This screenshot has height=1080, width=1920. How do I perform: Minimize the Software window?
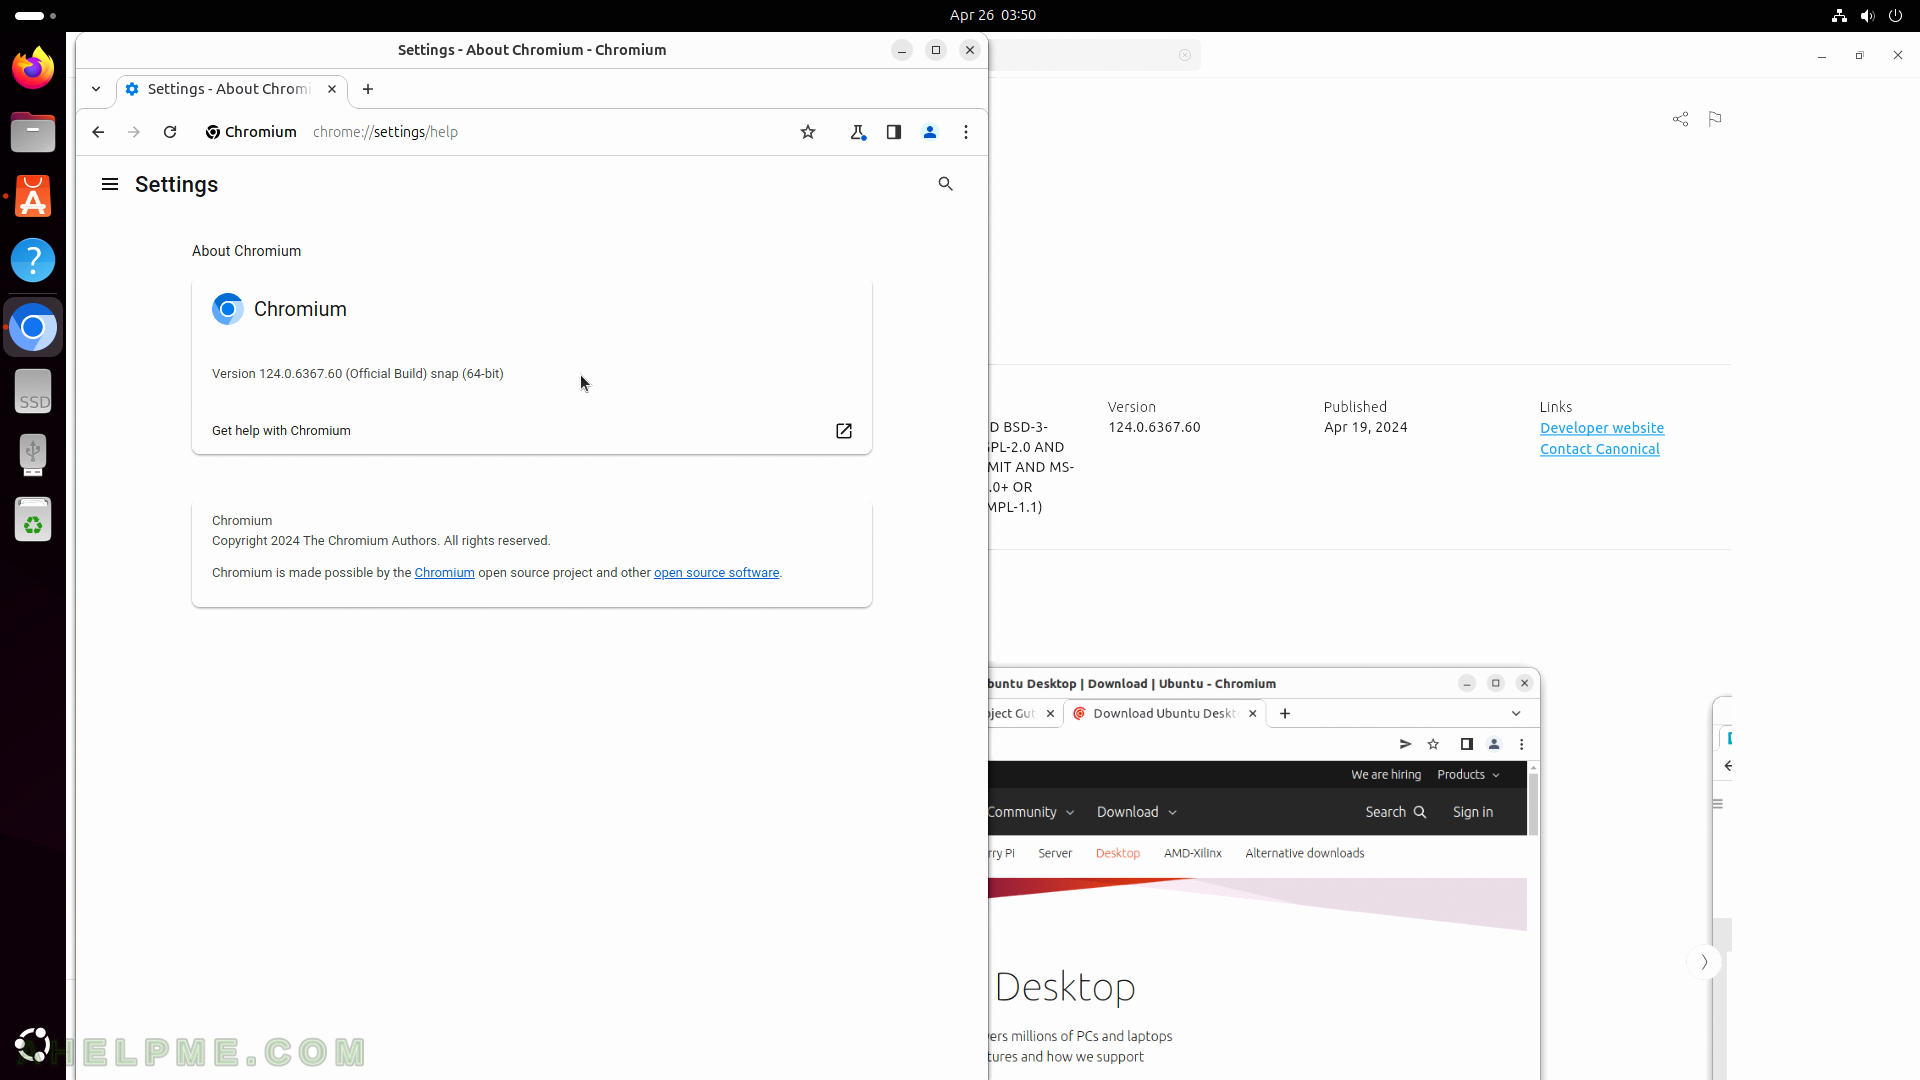[1822, 56]
